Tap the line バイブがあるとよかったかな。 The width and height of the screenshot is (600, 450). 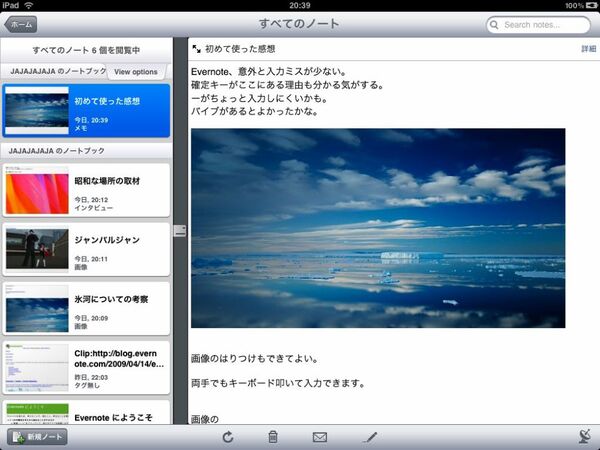[254, 112]
